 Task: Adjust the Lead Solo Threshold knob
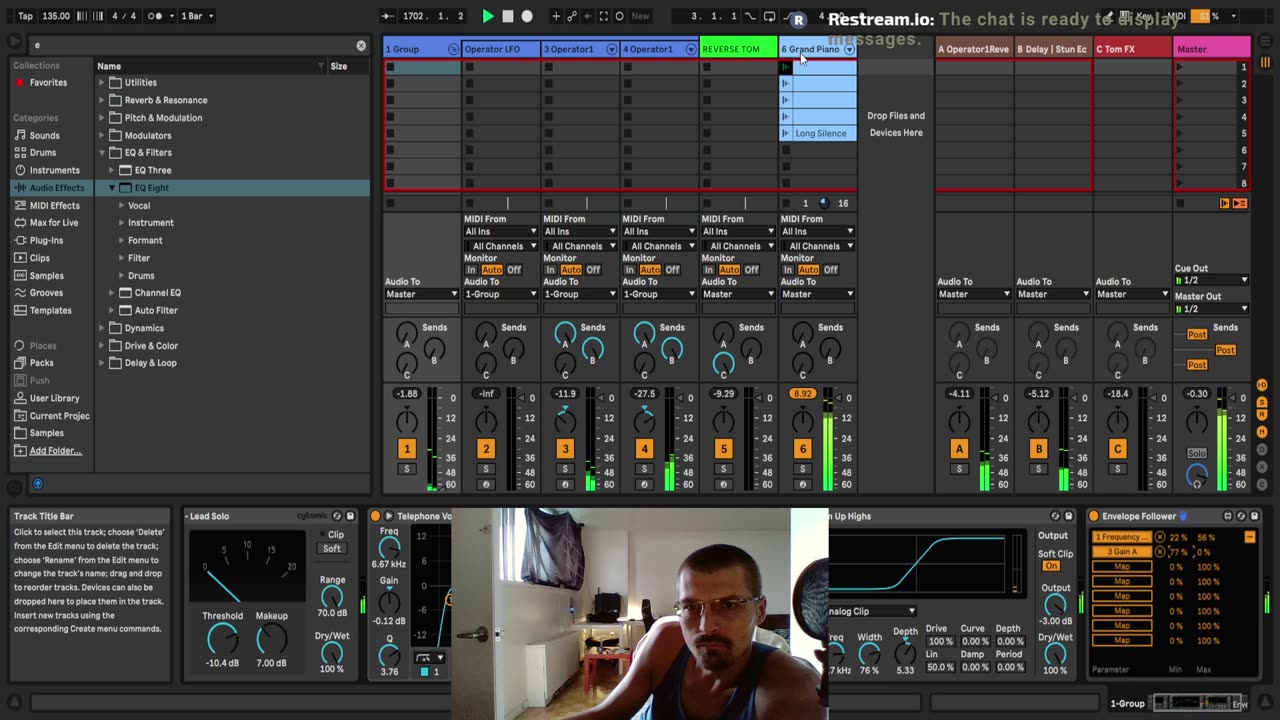[222, 639]
